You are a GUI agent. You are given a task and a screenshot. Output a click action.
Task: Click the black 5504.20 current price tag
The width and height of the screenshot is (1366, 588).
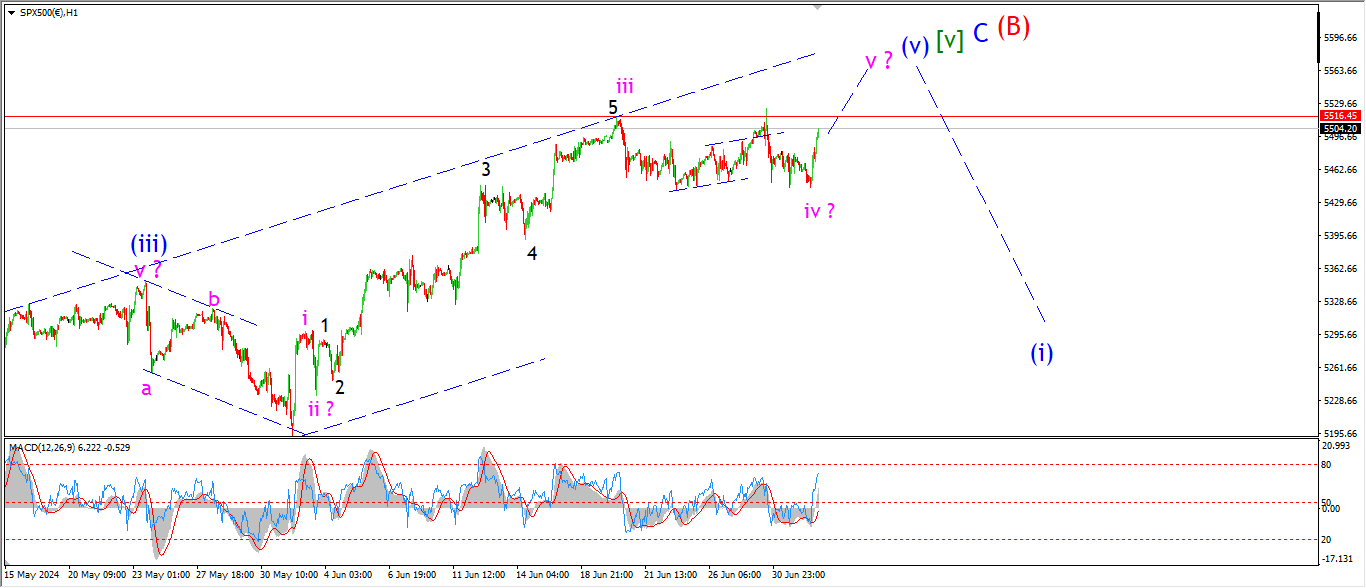point(1341,129)
